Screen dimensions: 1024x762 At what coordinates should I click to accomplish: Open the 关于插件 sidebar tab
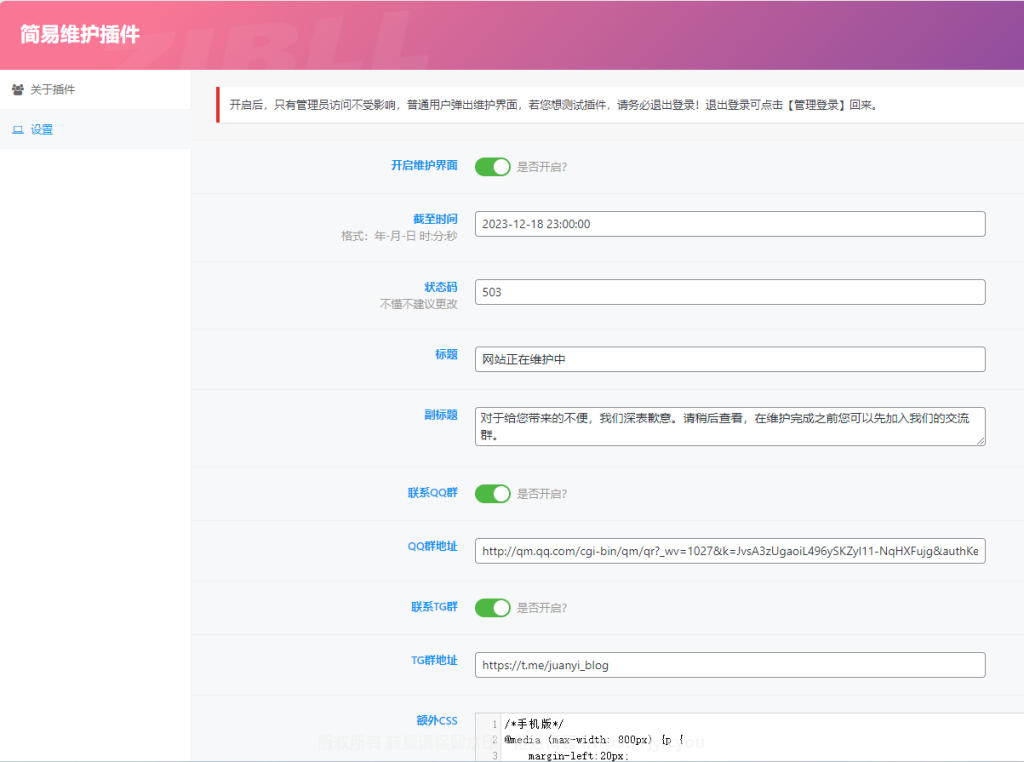(x=52, y=90)
